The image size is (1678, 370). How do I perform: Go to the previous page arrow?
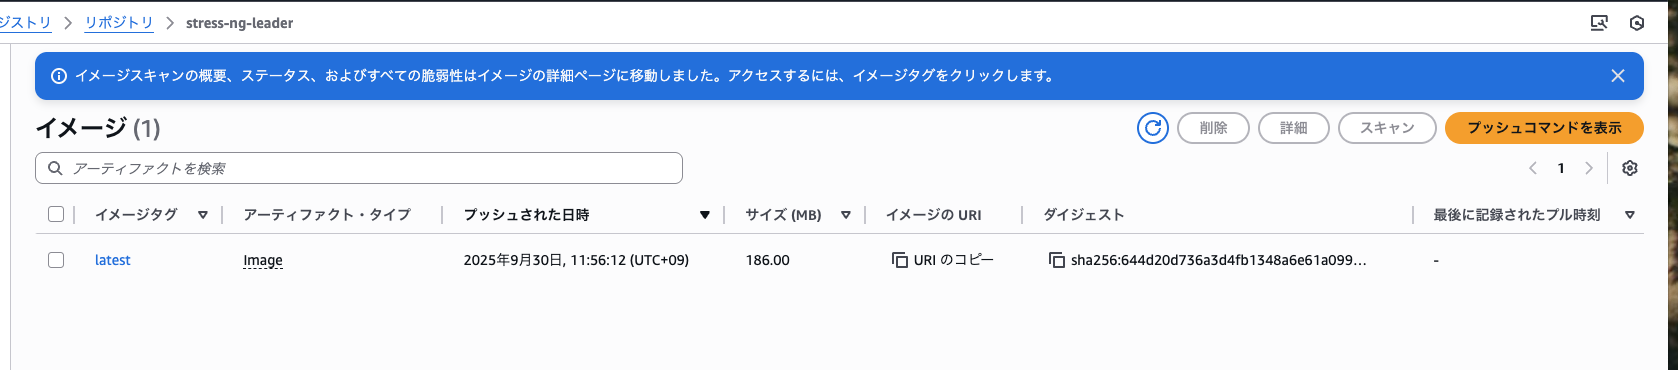point(1533,168)
